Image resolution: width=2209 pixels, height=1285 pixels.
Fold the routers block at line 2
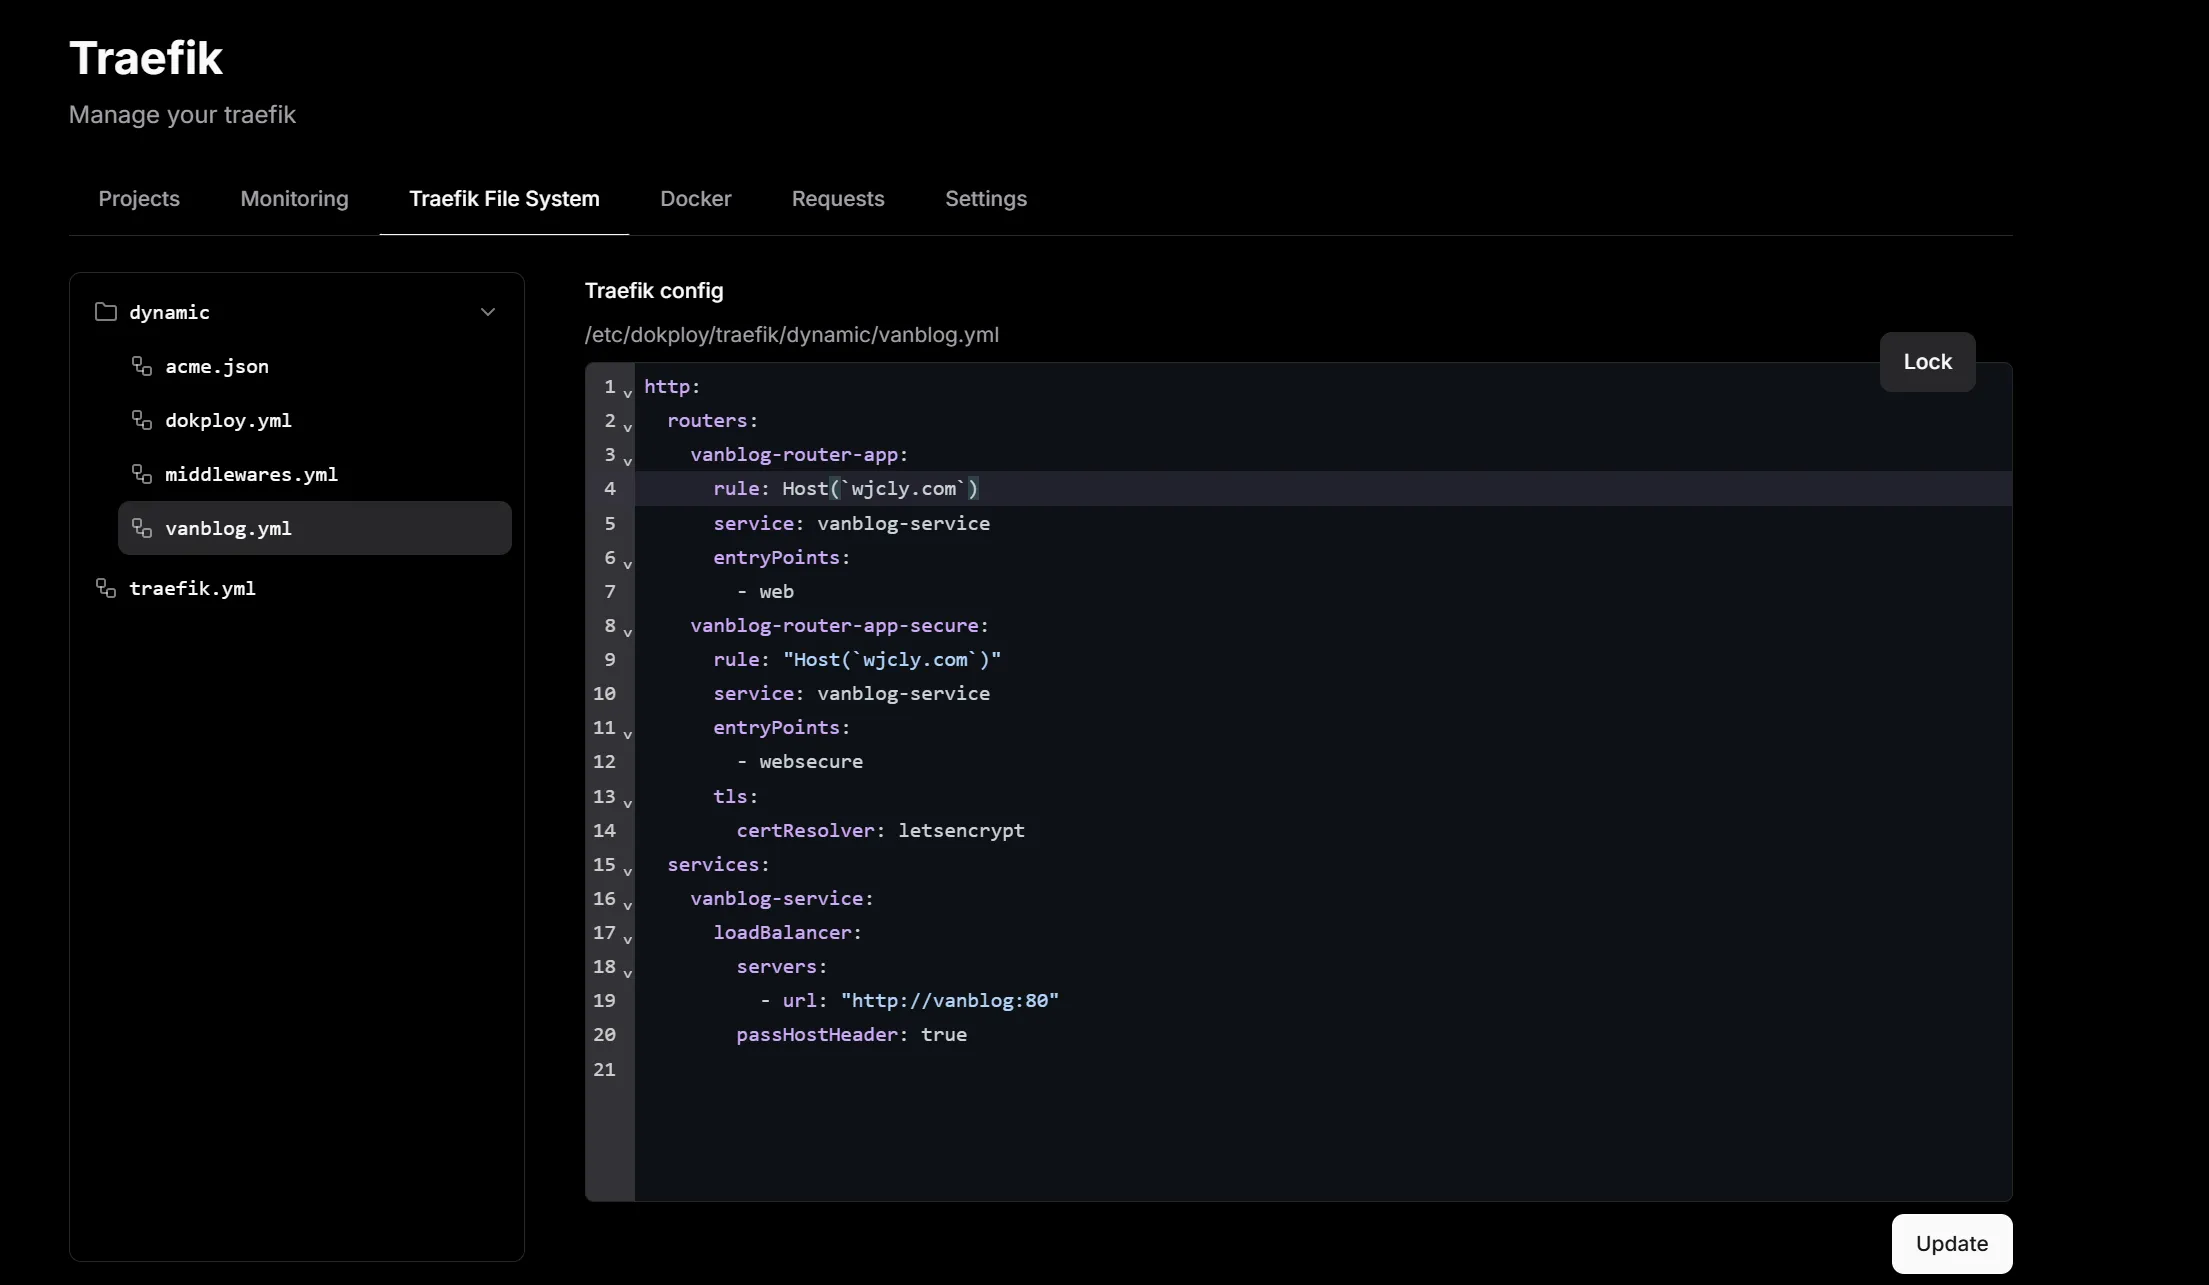[628, 426]
